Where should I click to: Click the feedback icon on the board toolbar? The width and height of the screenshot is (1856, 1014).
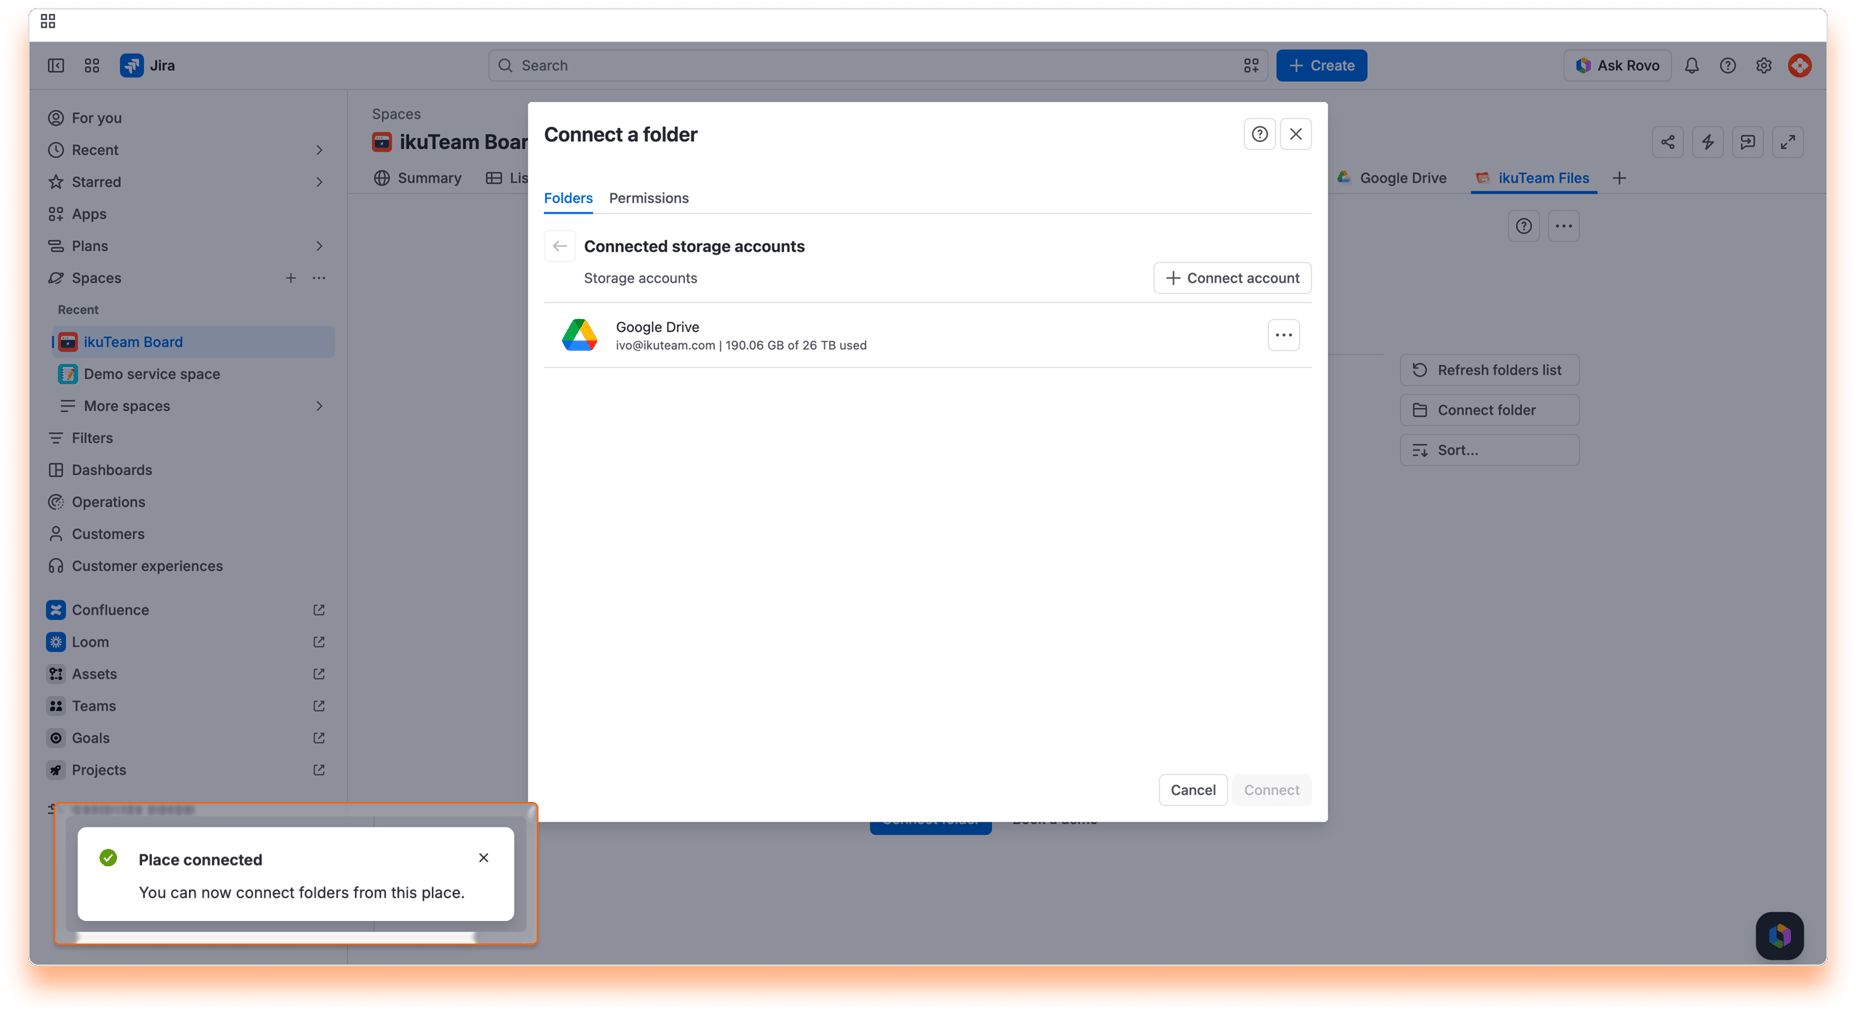pos(1748,142)
